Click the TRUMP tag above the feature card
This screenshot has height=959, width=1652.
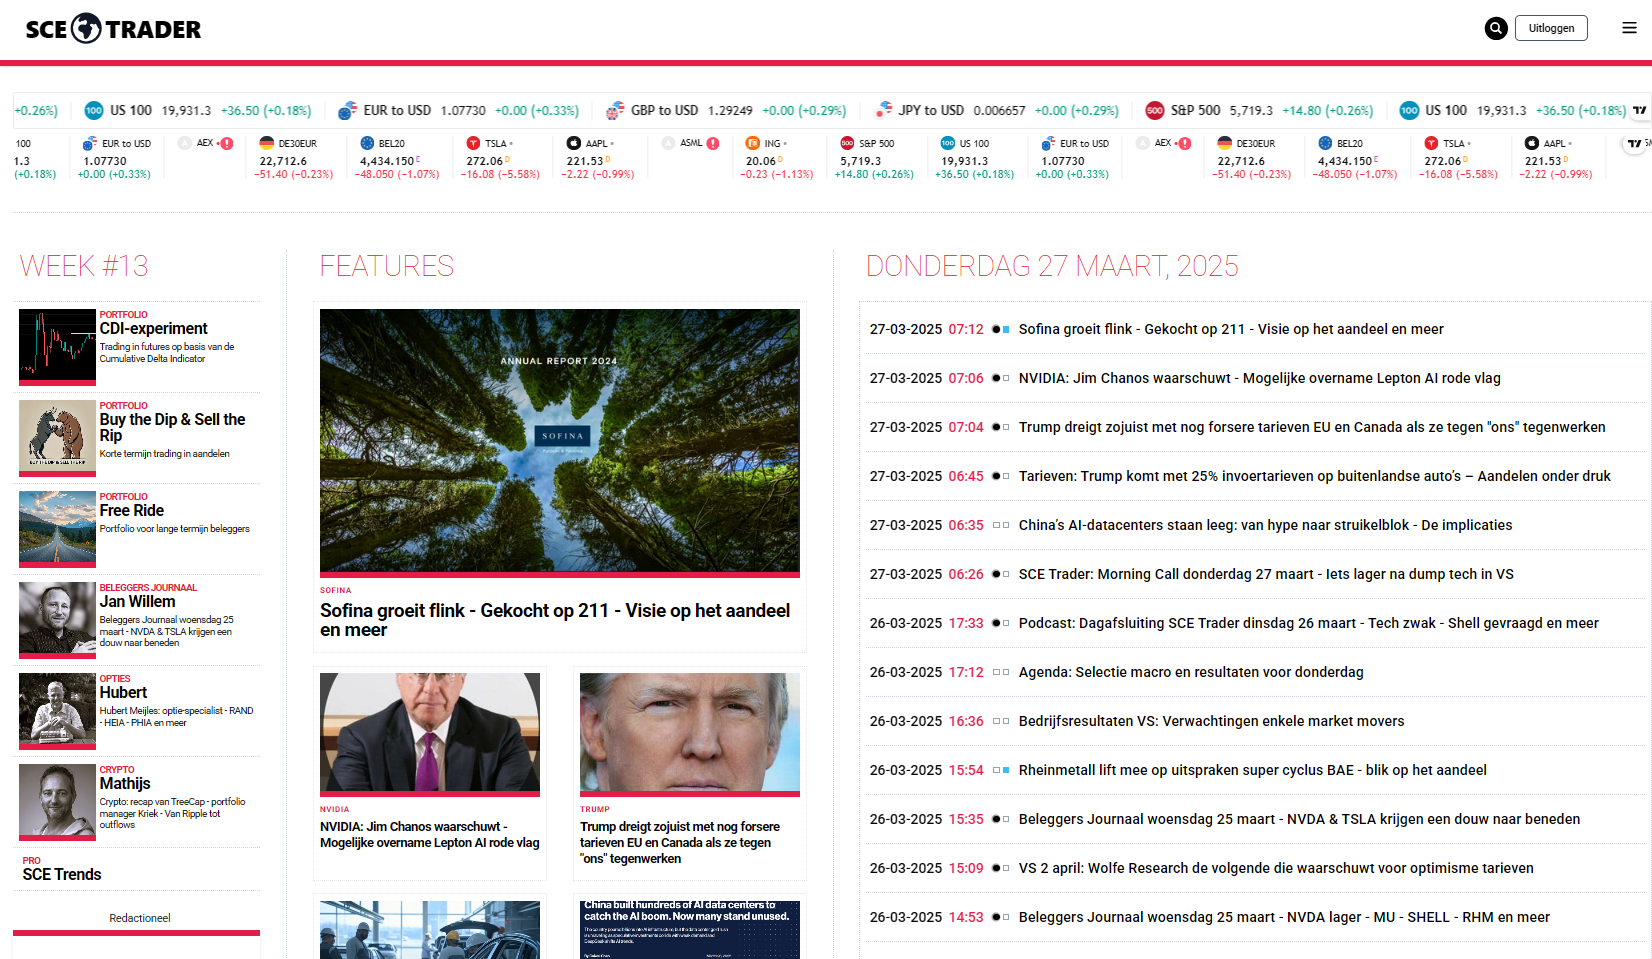point(594,810)
